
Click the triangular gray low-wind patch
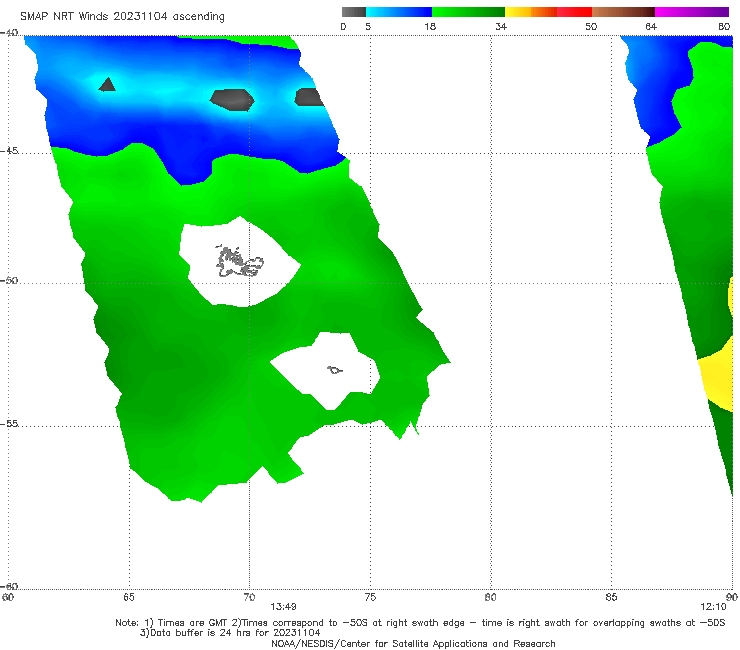point(107,84)
